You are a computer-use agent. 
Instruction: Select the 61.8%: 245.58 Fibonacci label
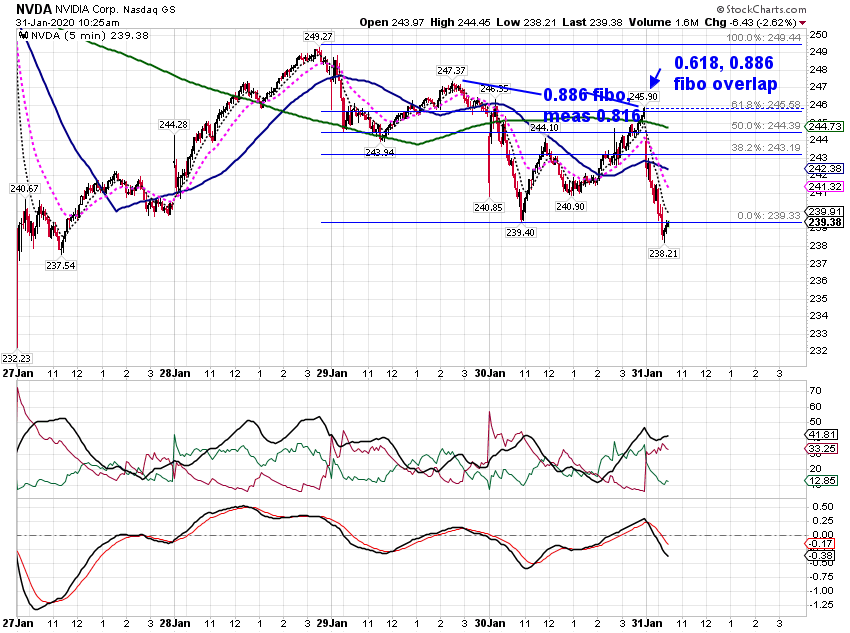click(x=765, y=104)
